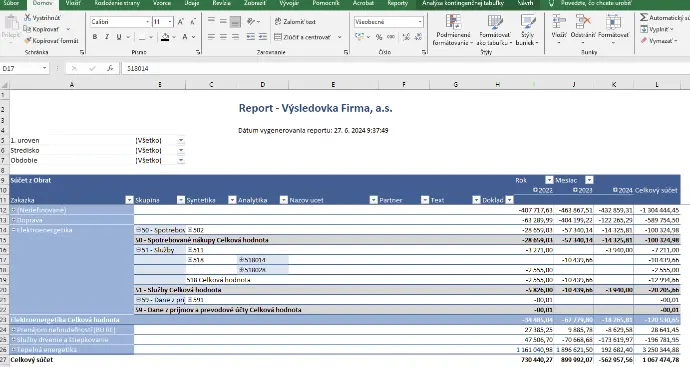Click the select-all corner of the worksheet

tap(4, 84)
